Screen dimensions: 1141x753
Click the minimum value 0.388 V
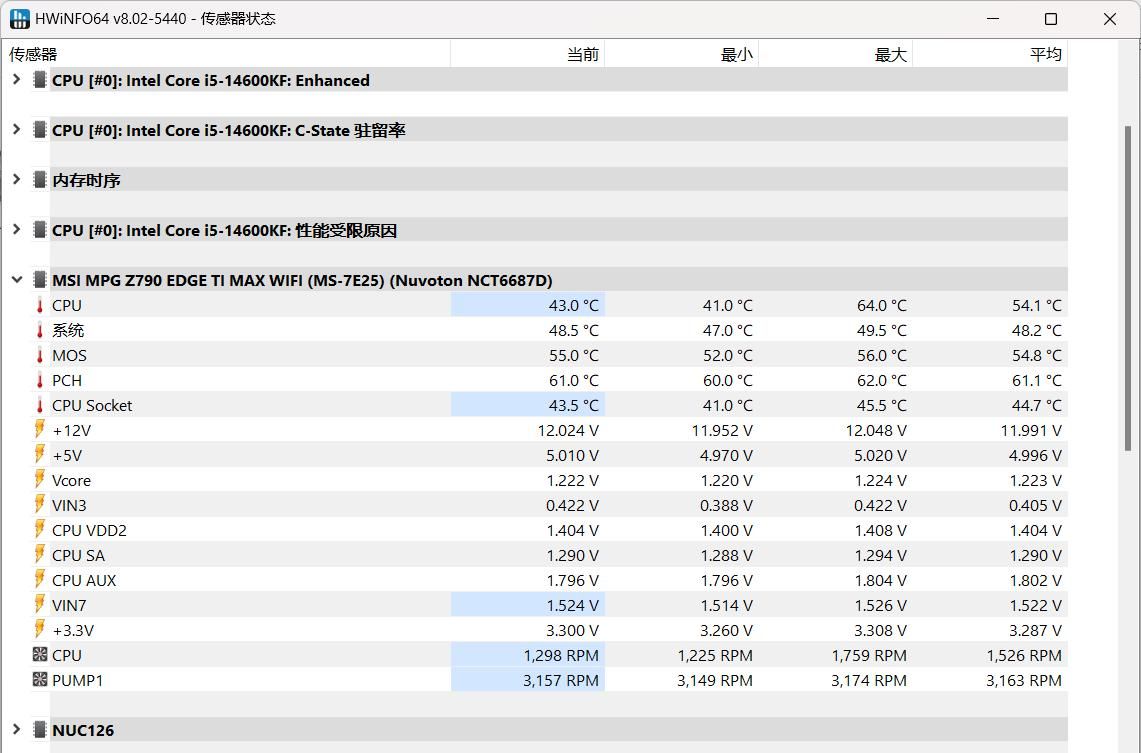click(x=726, y=506)
